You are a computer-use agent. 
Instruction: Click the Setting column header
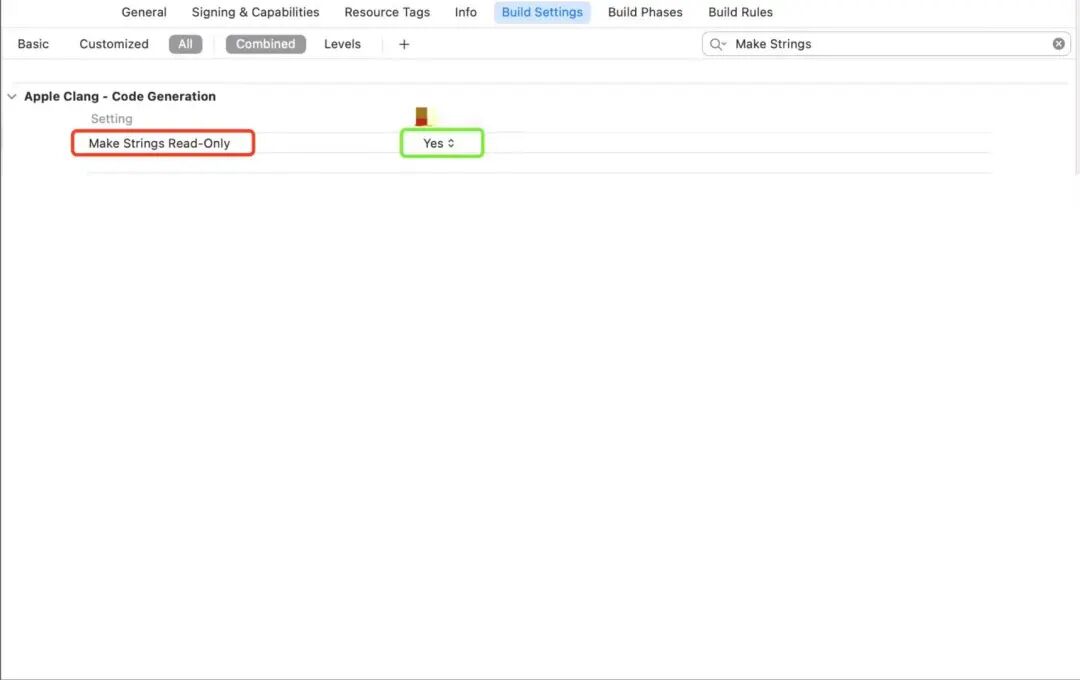pyautogui.click(x=112, y=119)
